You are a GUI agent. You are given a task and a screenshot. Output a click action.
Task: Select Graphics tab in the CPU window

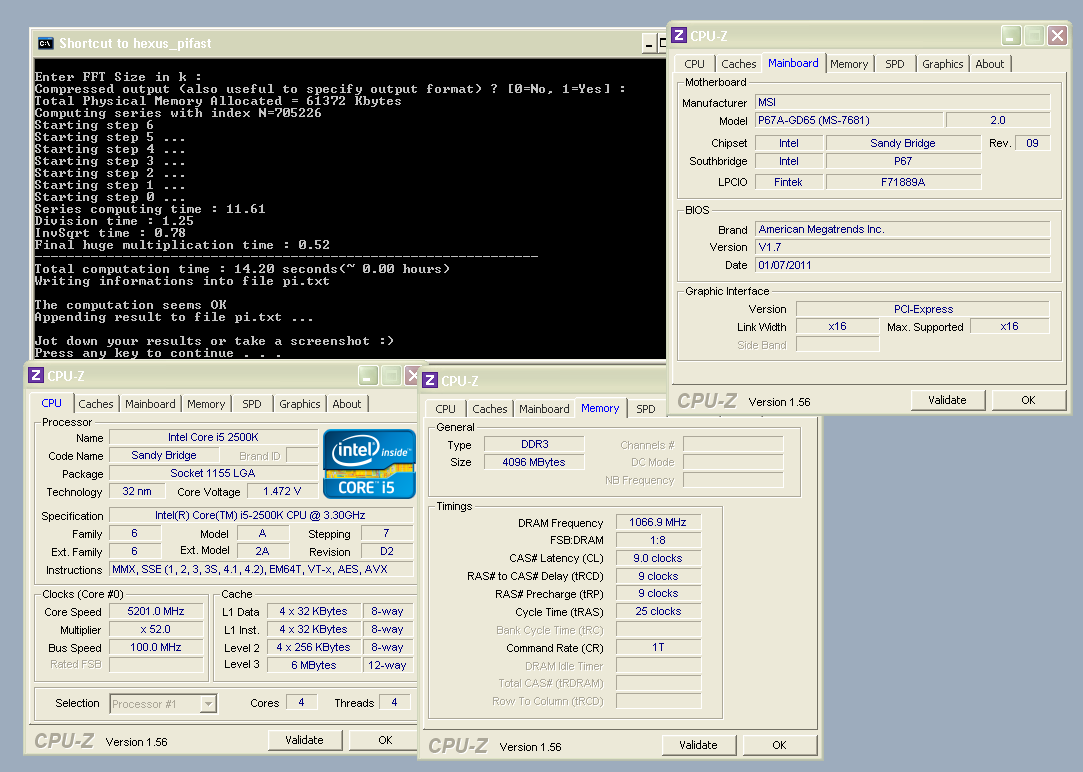point(300,404)
